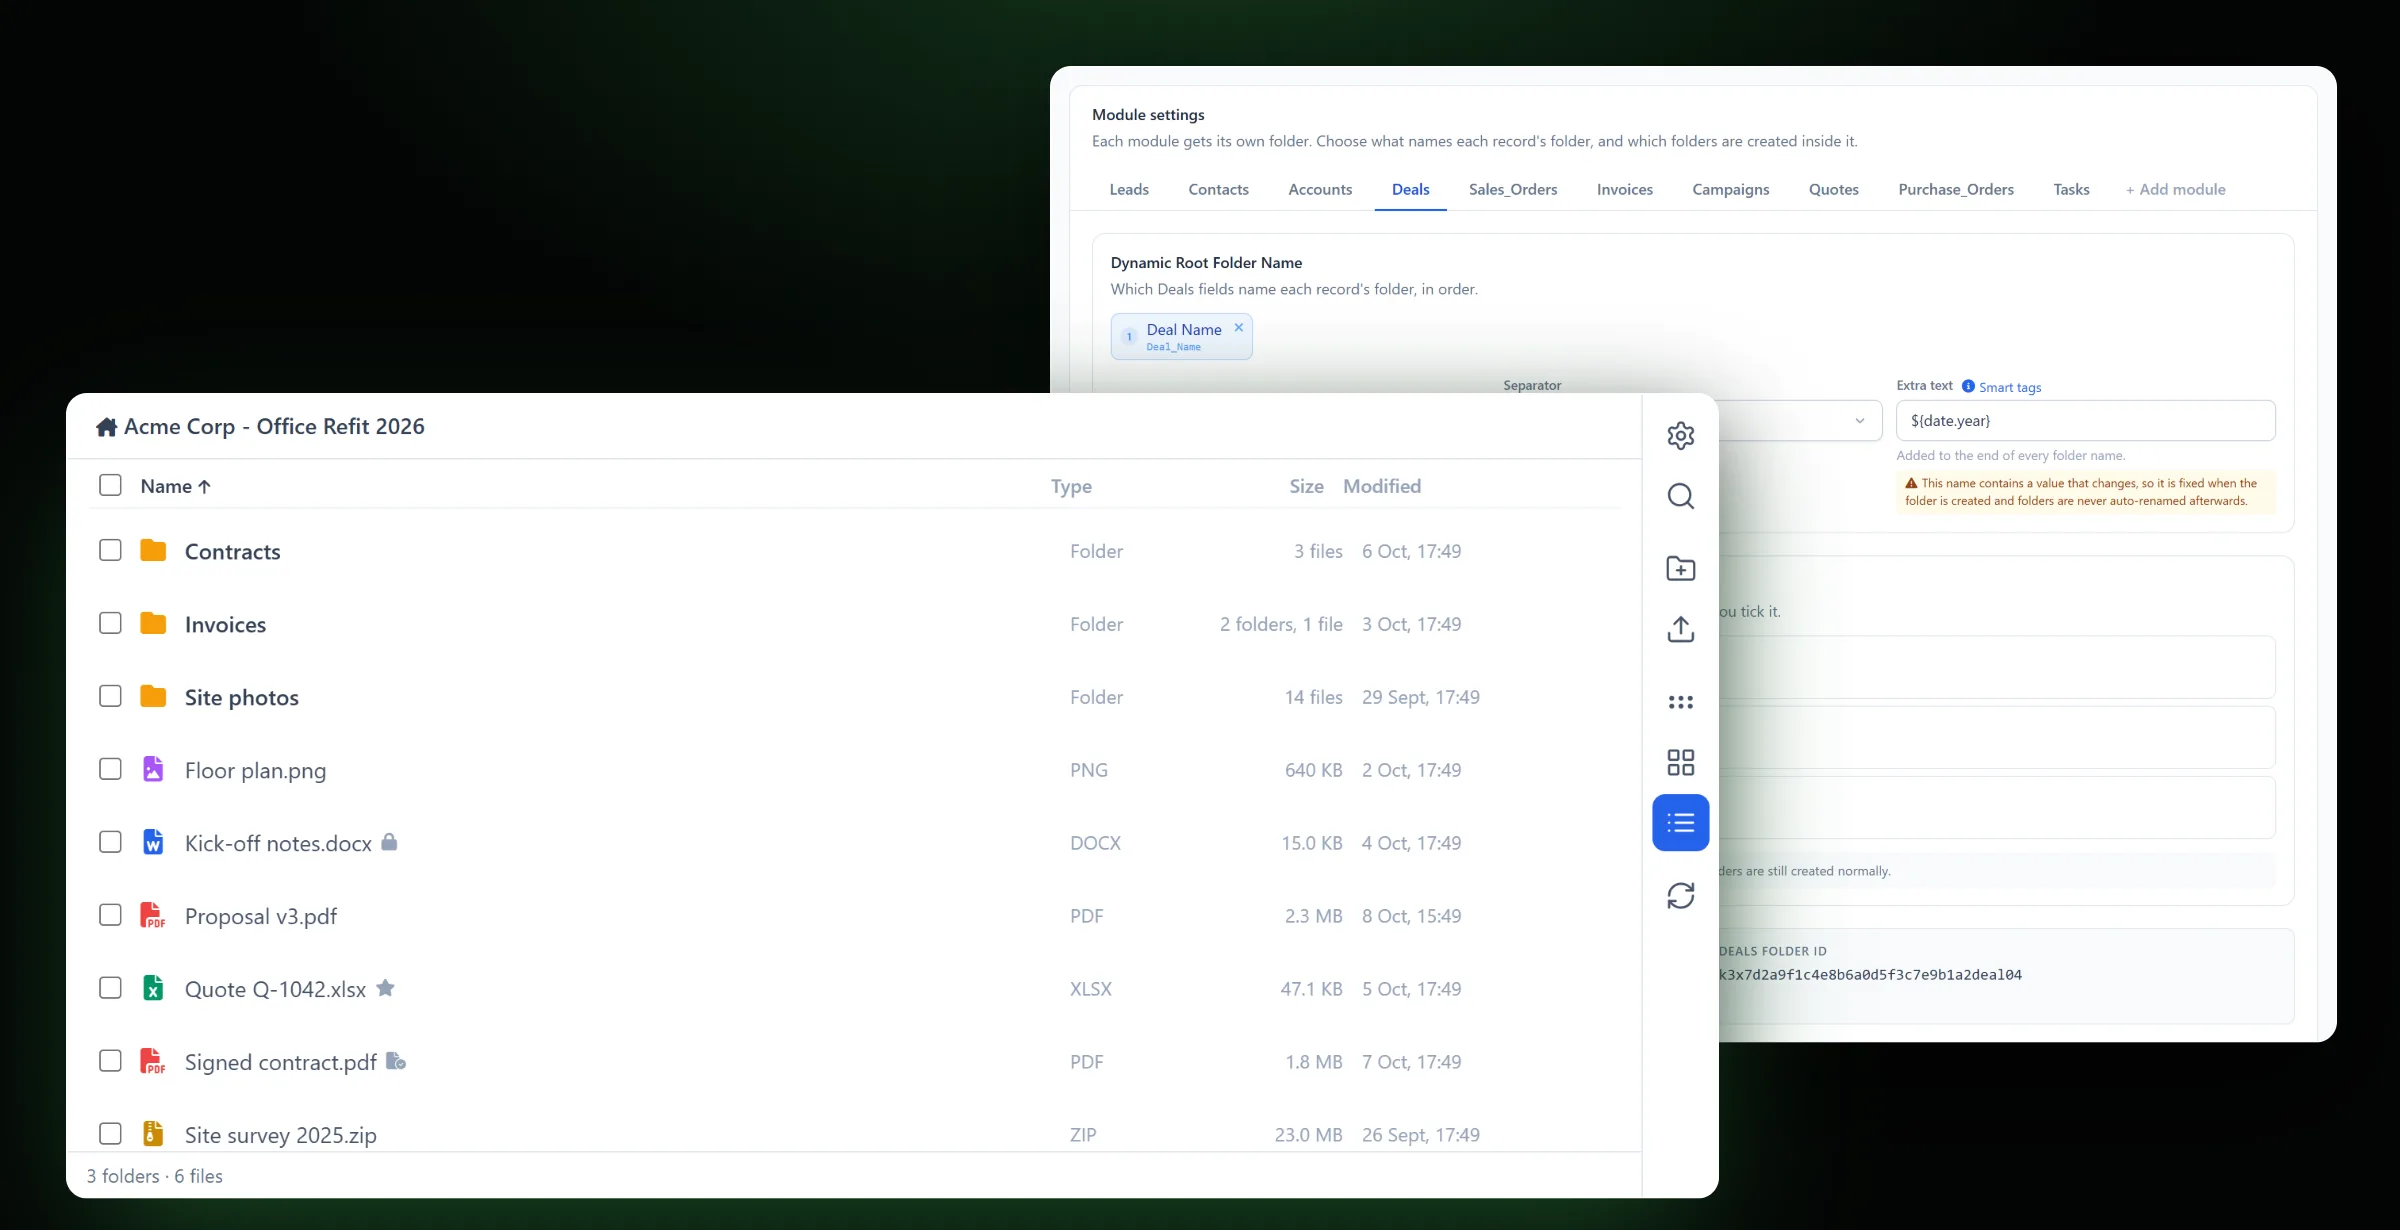
Task: Check the Proposal v3.pdf checkbox
Action: 110,915
